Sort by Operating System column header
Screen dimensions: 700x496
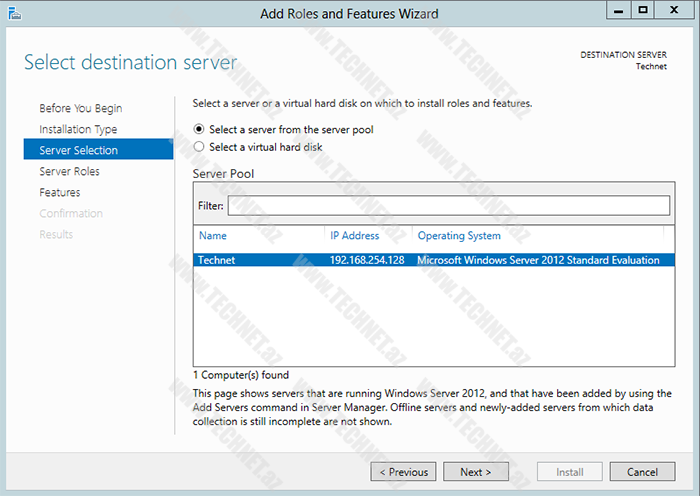point(459,236)
